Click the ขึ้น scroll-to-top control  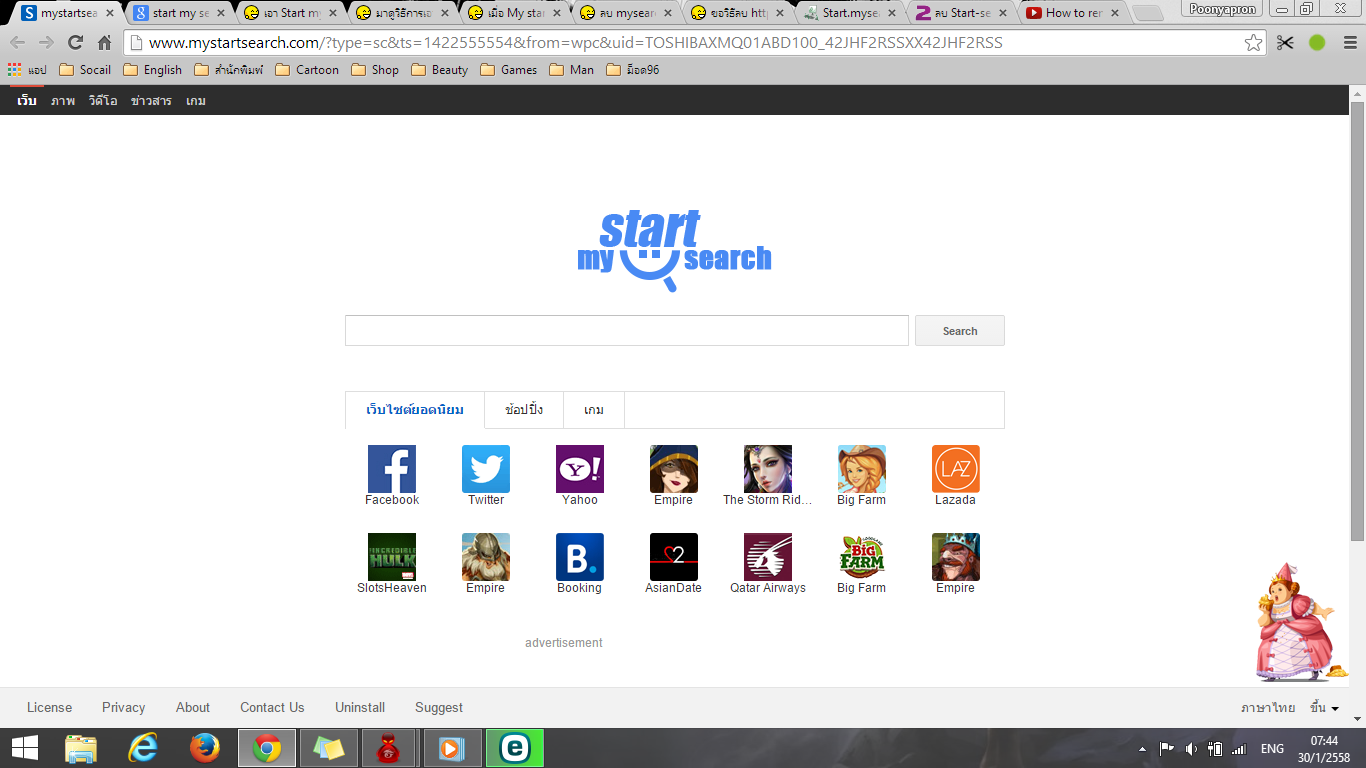(1324, 708)
